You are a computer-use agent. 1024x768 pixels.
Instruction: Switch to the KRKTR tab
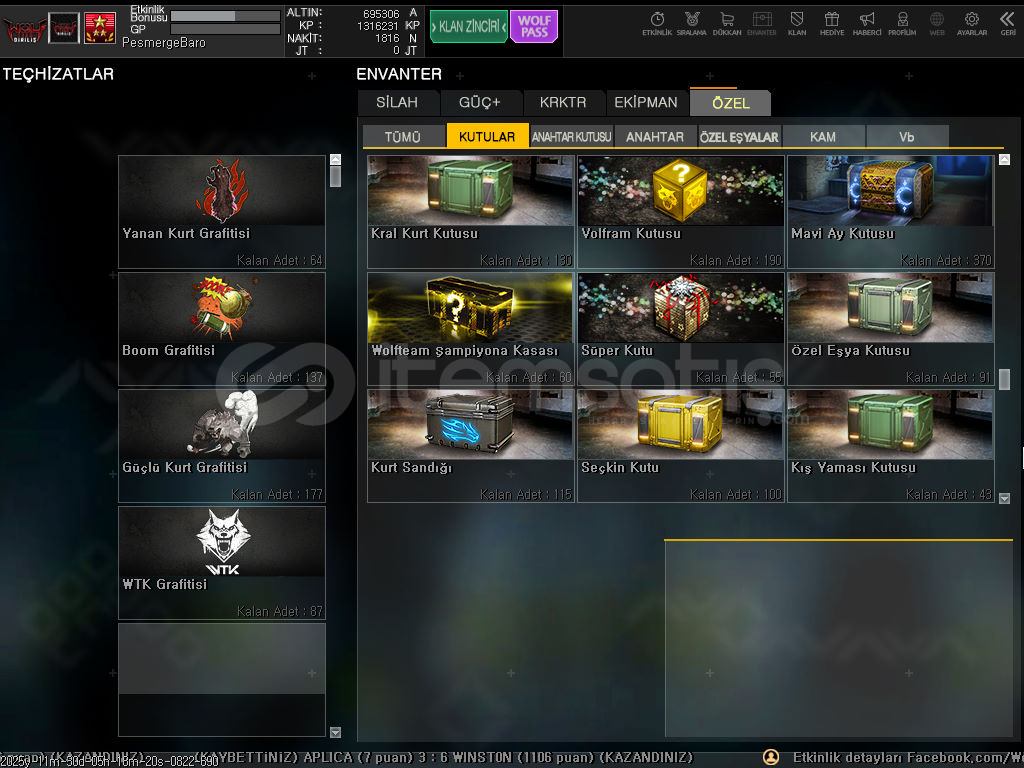pos(563,103)
